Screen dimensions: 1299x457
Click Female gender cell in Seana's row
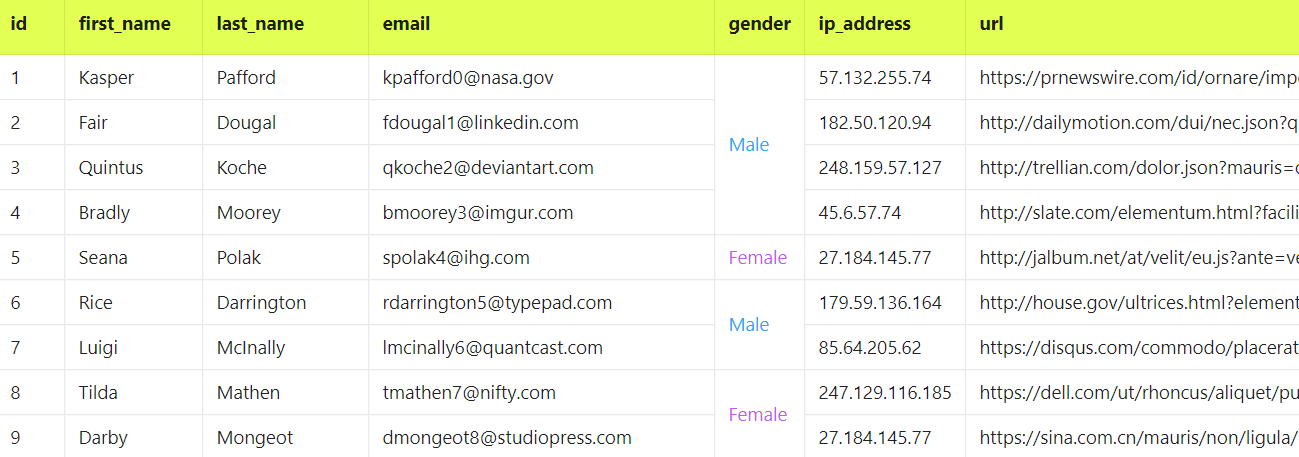pyautogui.click(x=760, y=257)
